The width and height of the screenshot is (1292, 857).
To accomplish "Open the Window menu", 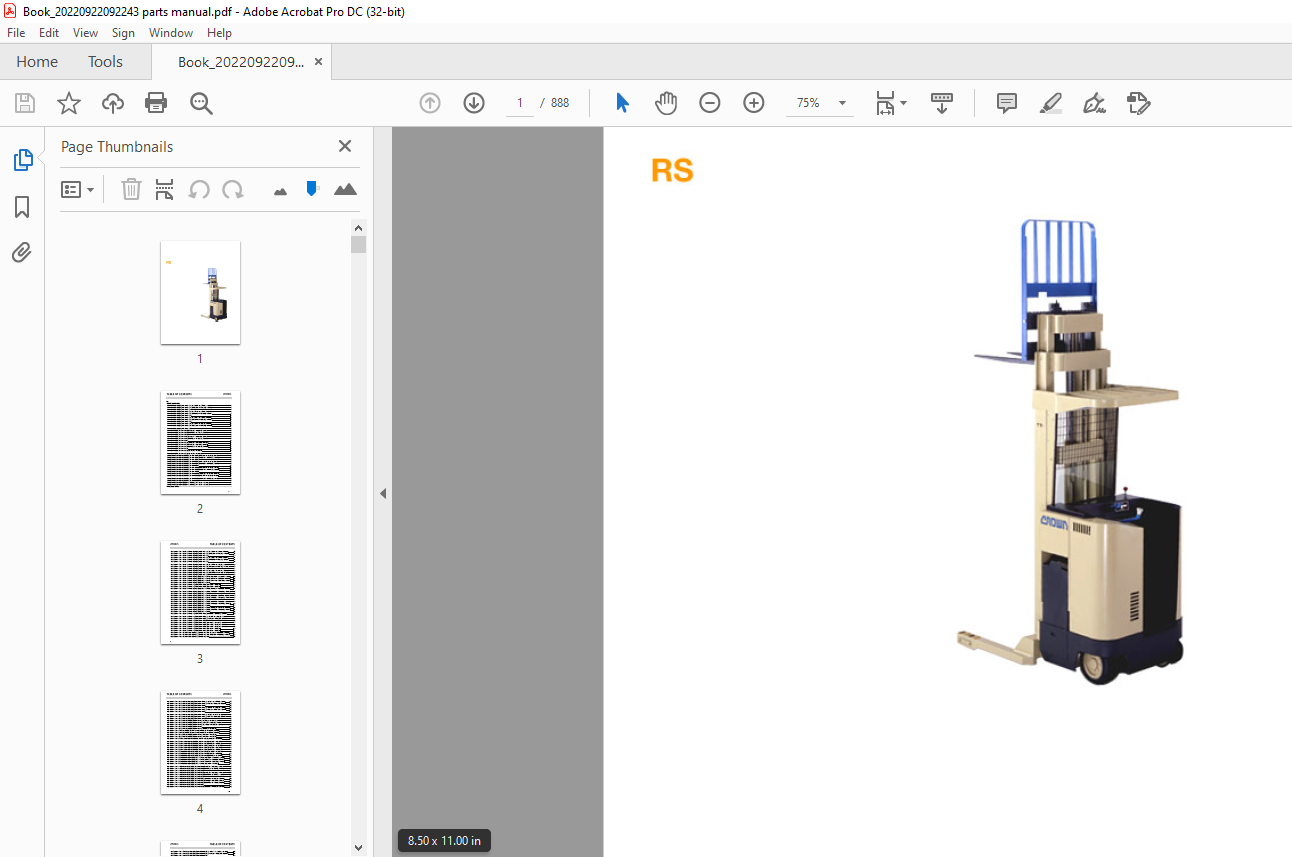I will (x=171, y=33).
